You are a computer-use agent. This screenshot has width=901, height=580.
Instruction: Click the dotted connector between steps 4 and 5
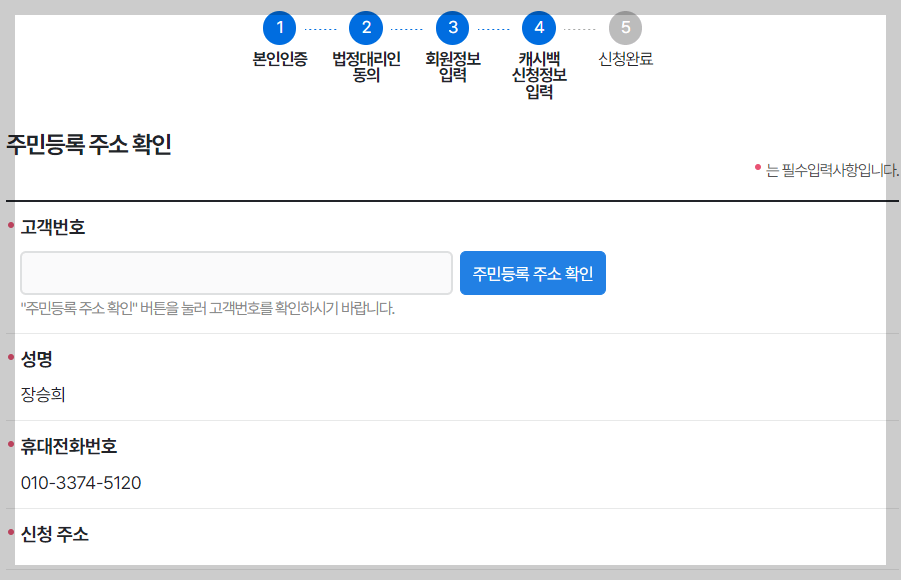coord(580,29)
